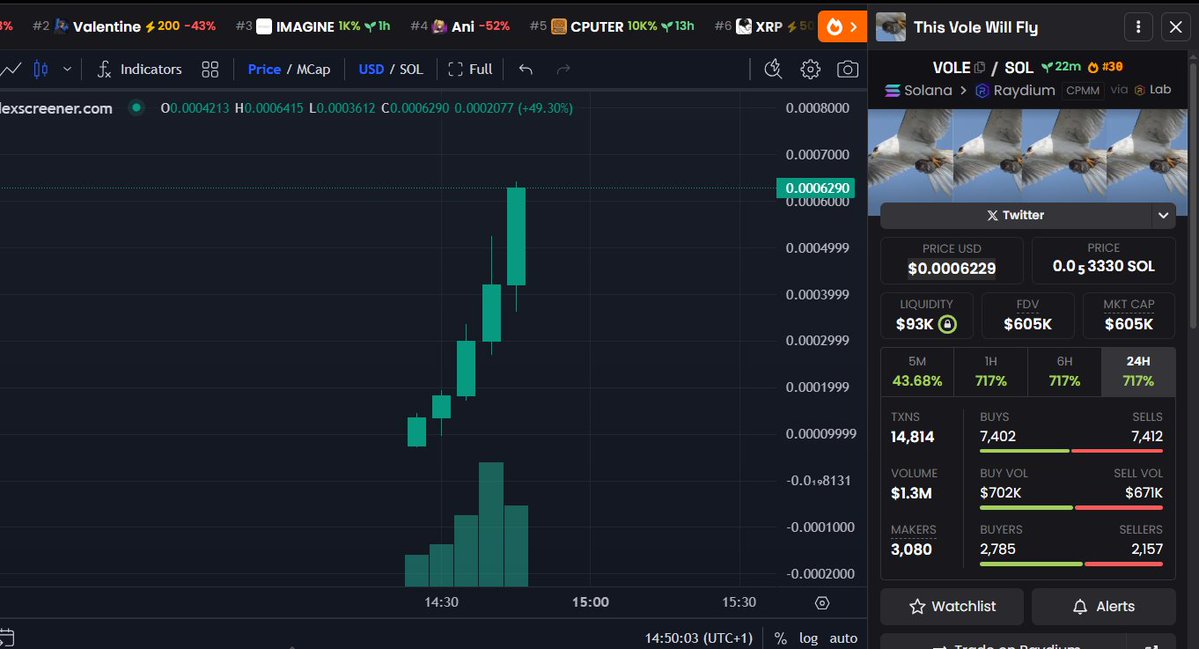Expand trending list with the flame button
The width and height of the screenshot is (1199, 649).
[843, 27]
